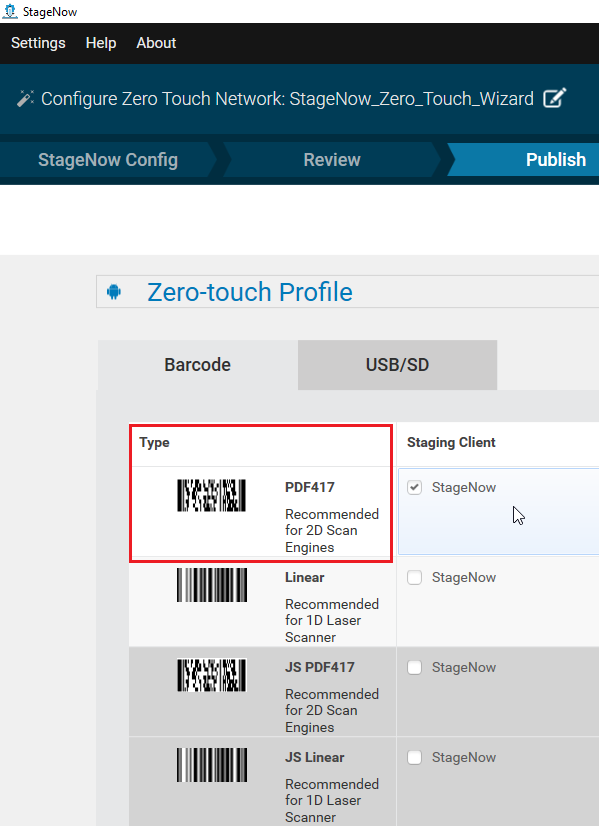Screen dimensions: 599x826
Task: Click the Zero-touch Profile heading
Action: pos(250,292)
